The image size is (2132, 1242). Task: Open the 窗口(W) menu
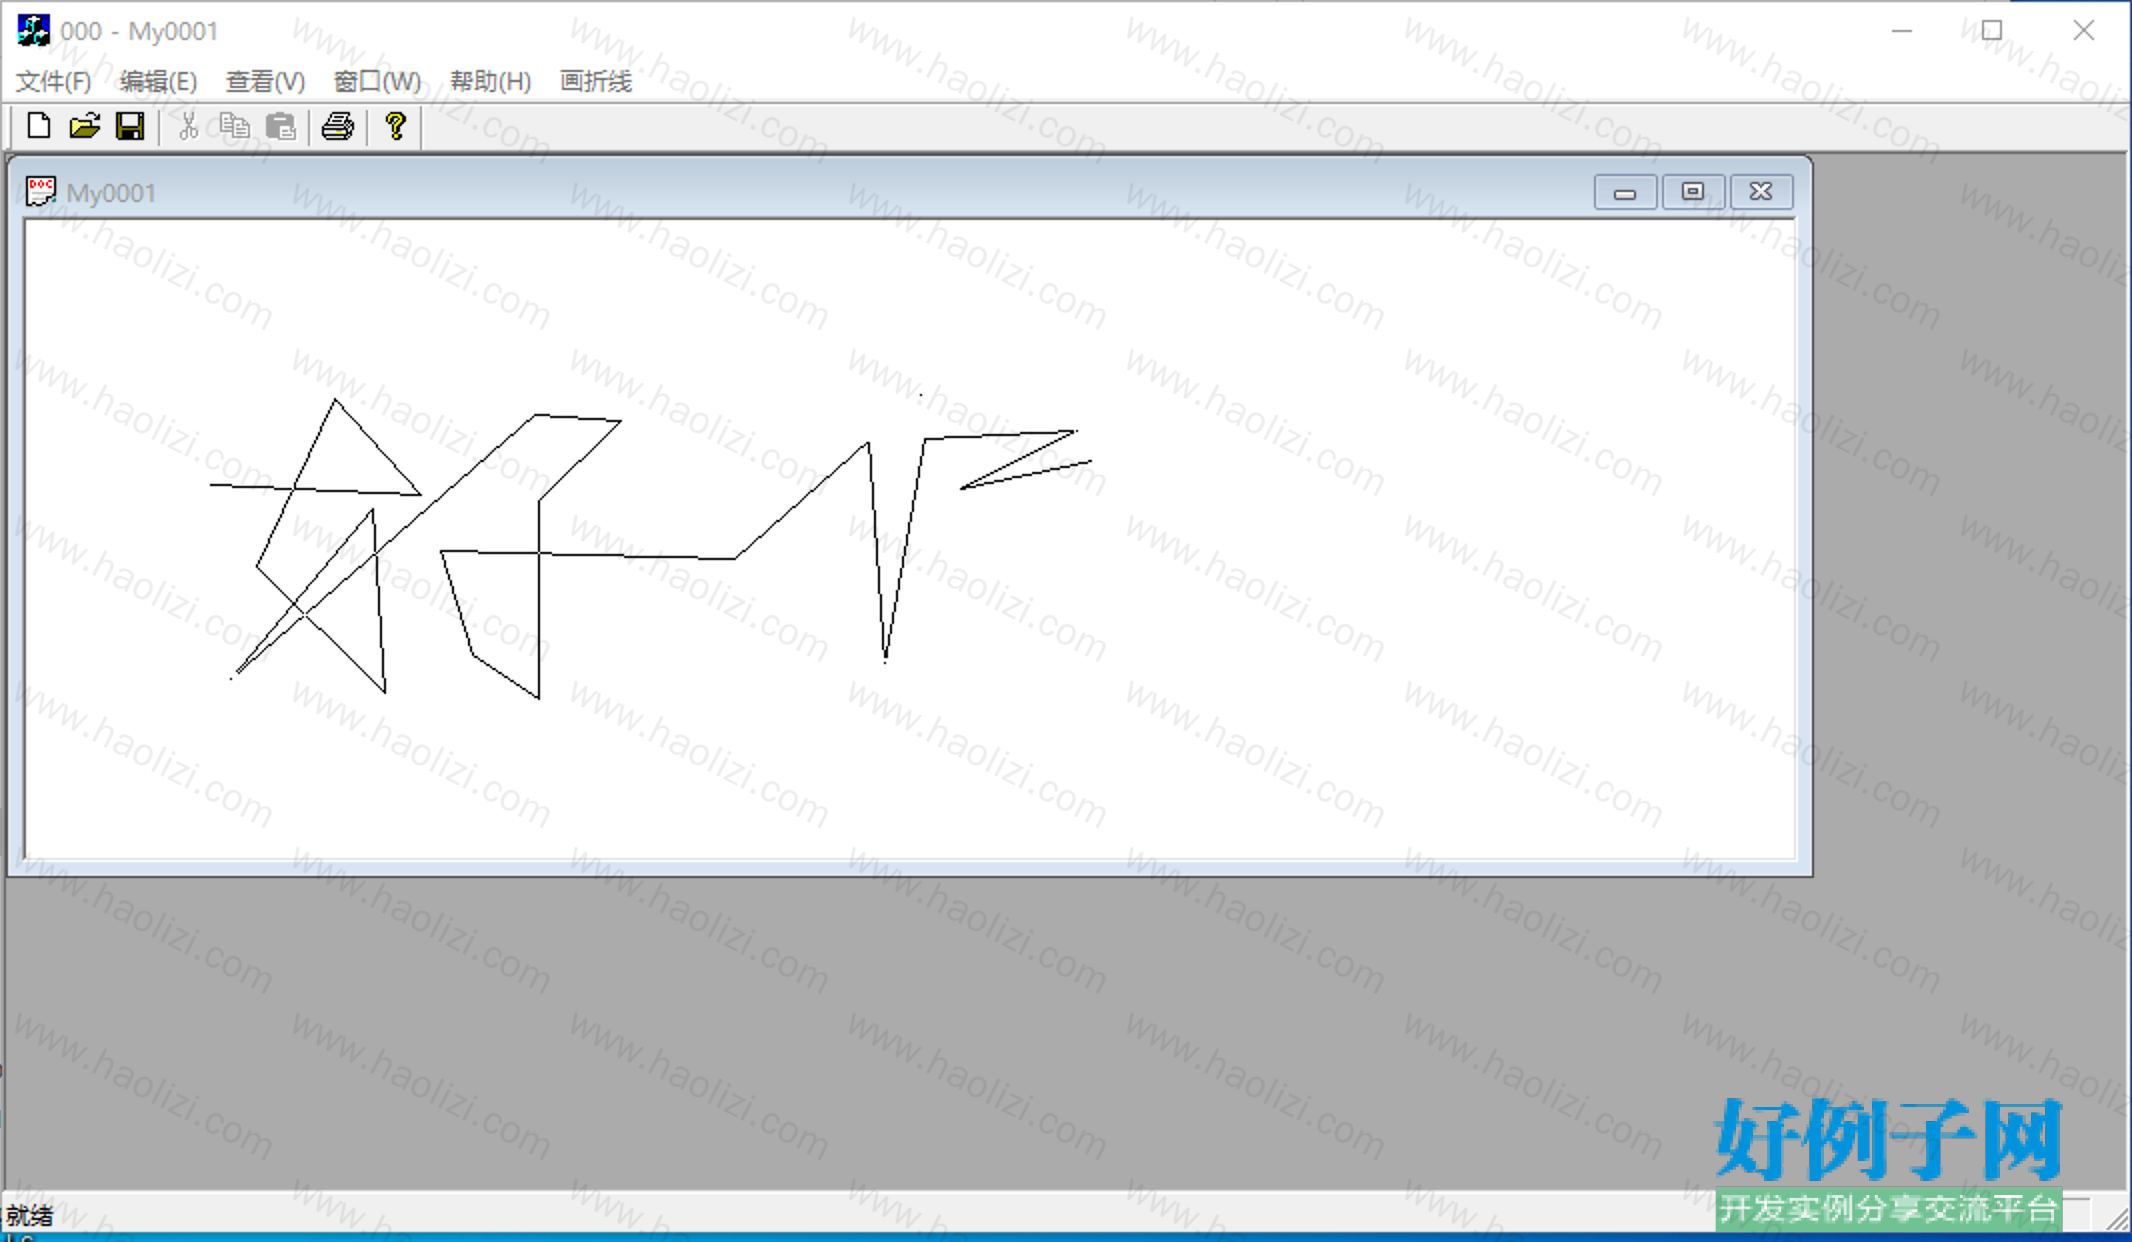pos(377,81)
